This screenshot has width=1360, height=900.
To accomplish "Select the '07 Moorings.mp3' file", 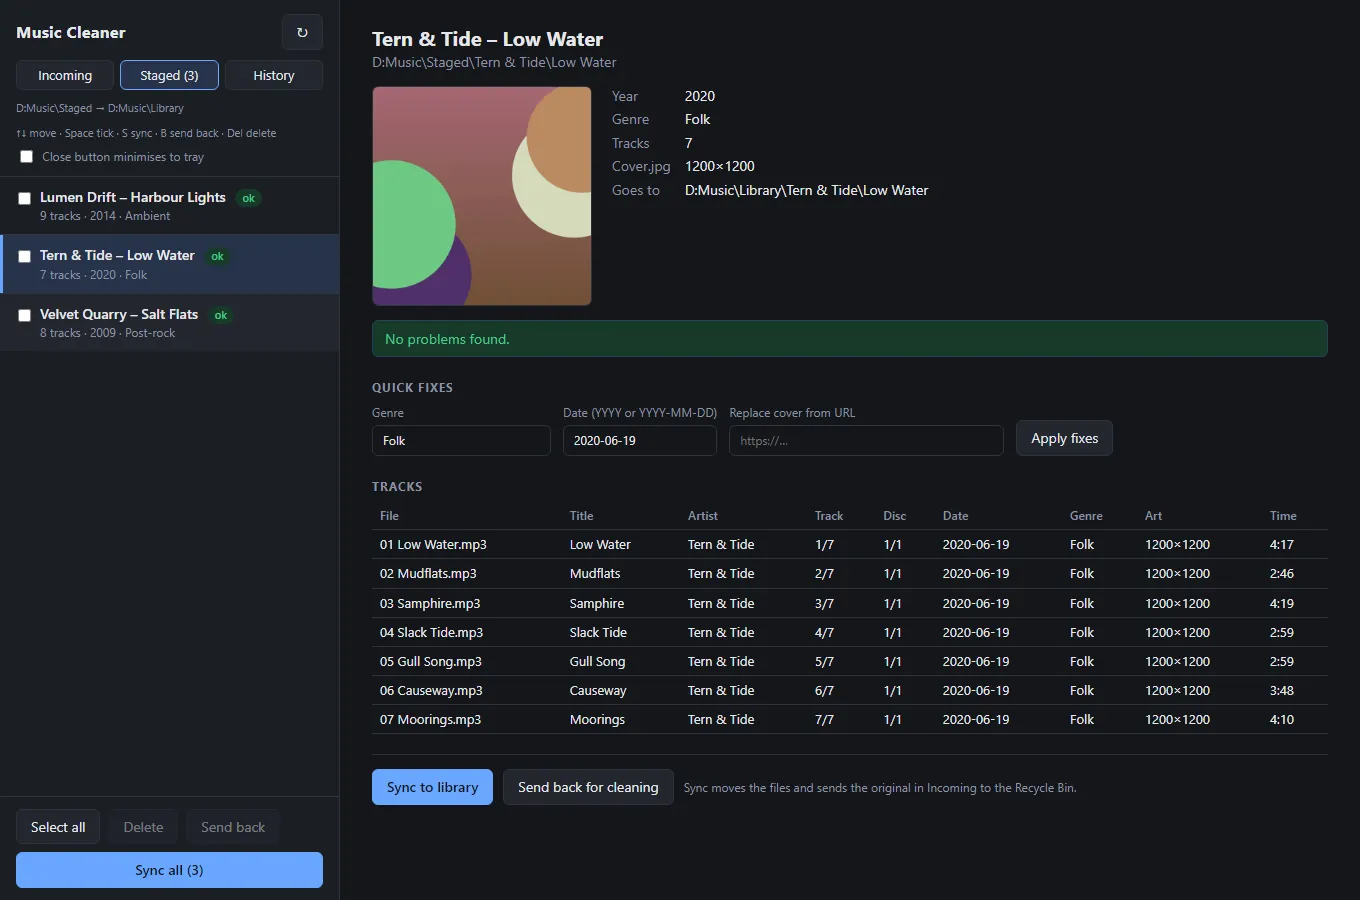I will 430,720.
